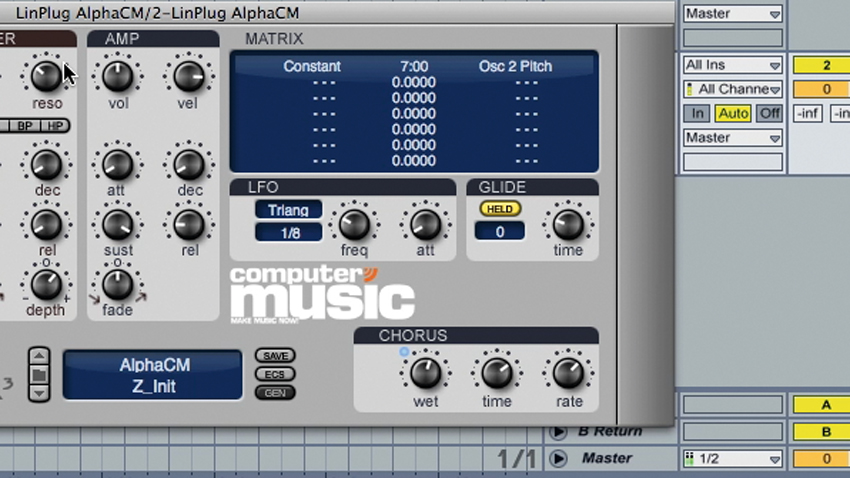
Task: Adjust the AMP vol knob
Action: pyautogui.click(x=118, y=76)
